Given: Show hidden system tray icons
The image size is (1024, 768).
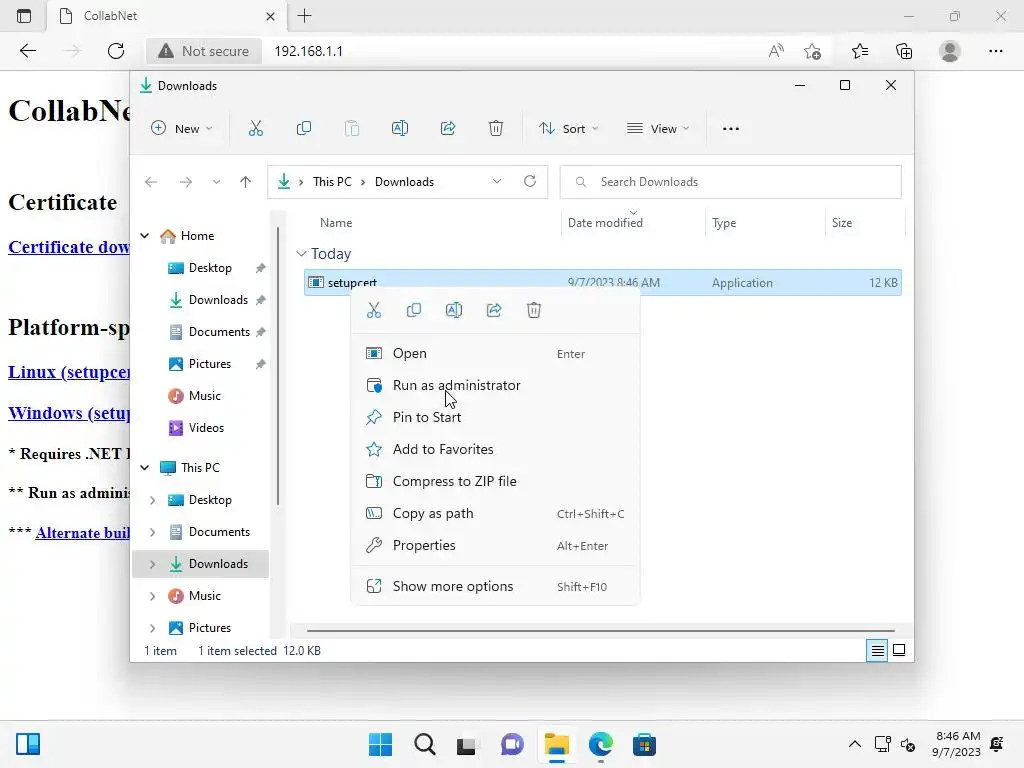Looking at the screenshot, I should tap(854, 744).
